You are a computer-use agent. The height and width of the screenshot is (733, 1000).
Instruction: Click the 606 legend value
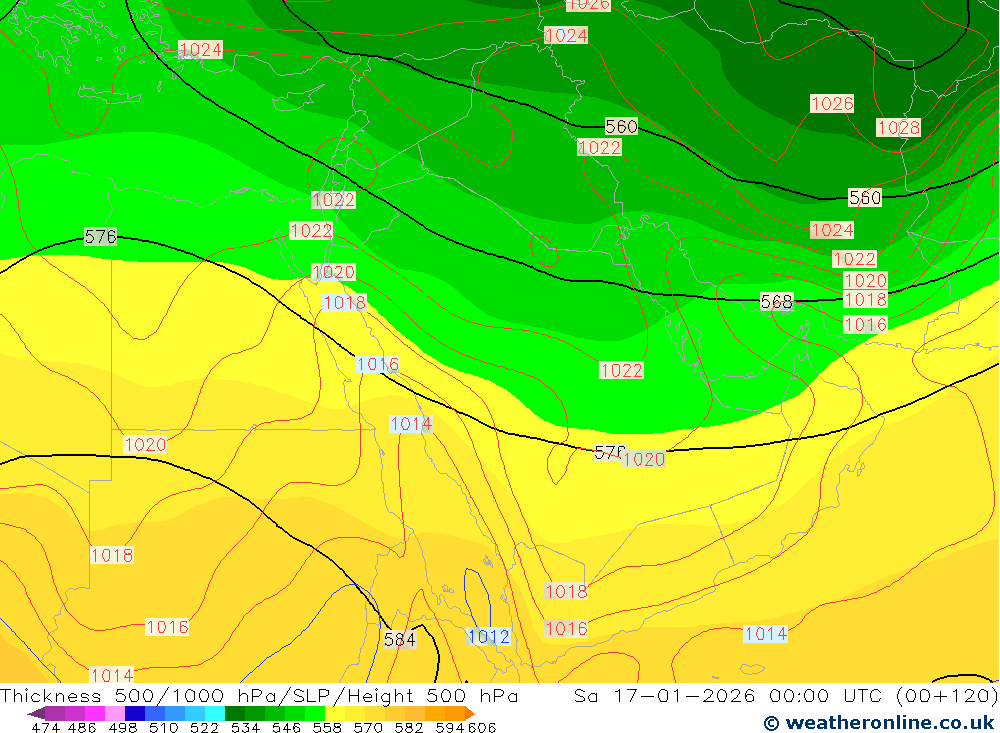tap(482, 727)
